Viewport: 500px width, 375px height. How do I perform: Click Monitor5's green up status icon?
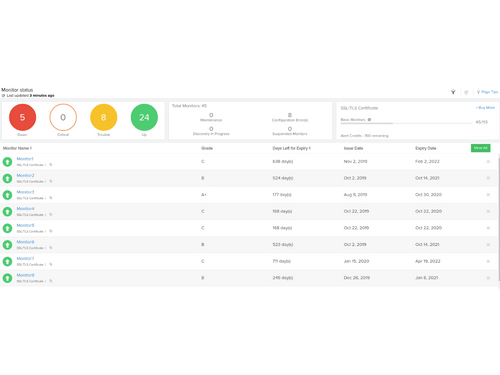(7, 228)
